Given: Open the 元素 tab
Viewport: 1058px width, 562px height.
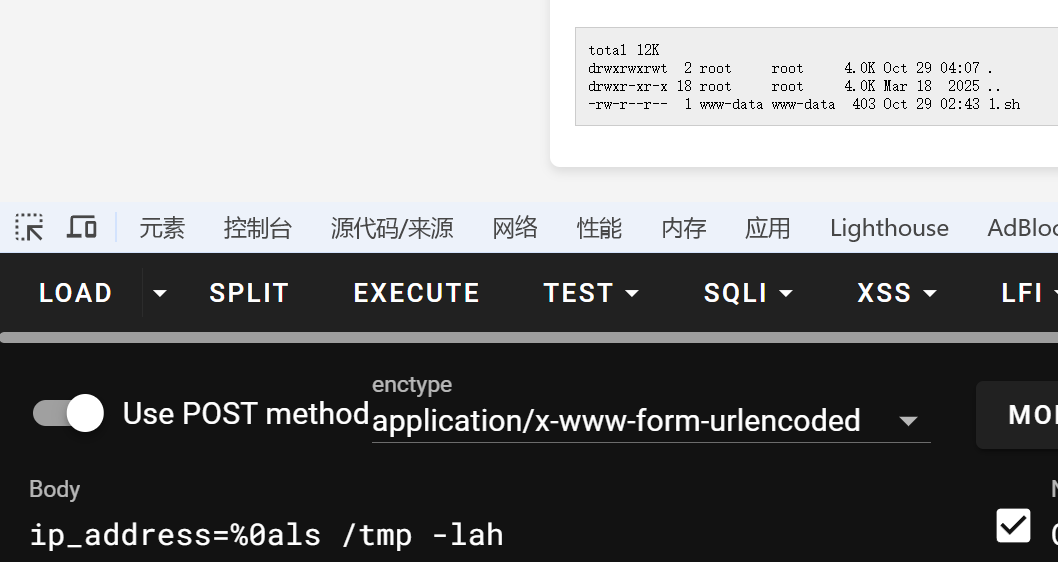Looking at the screenshot, I should pos(162,228).
